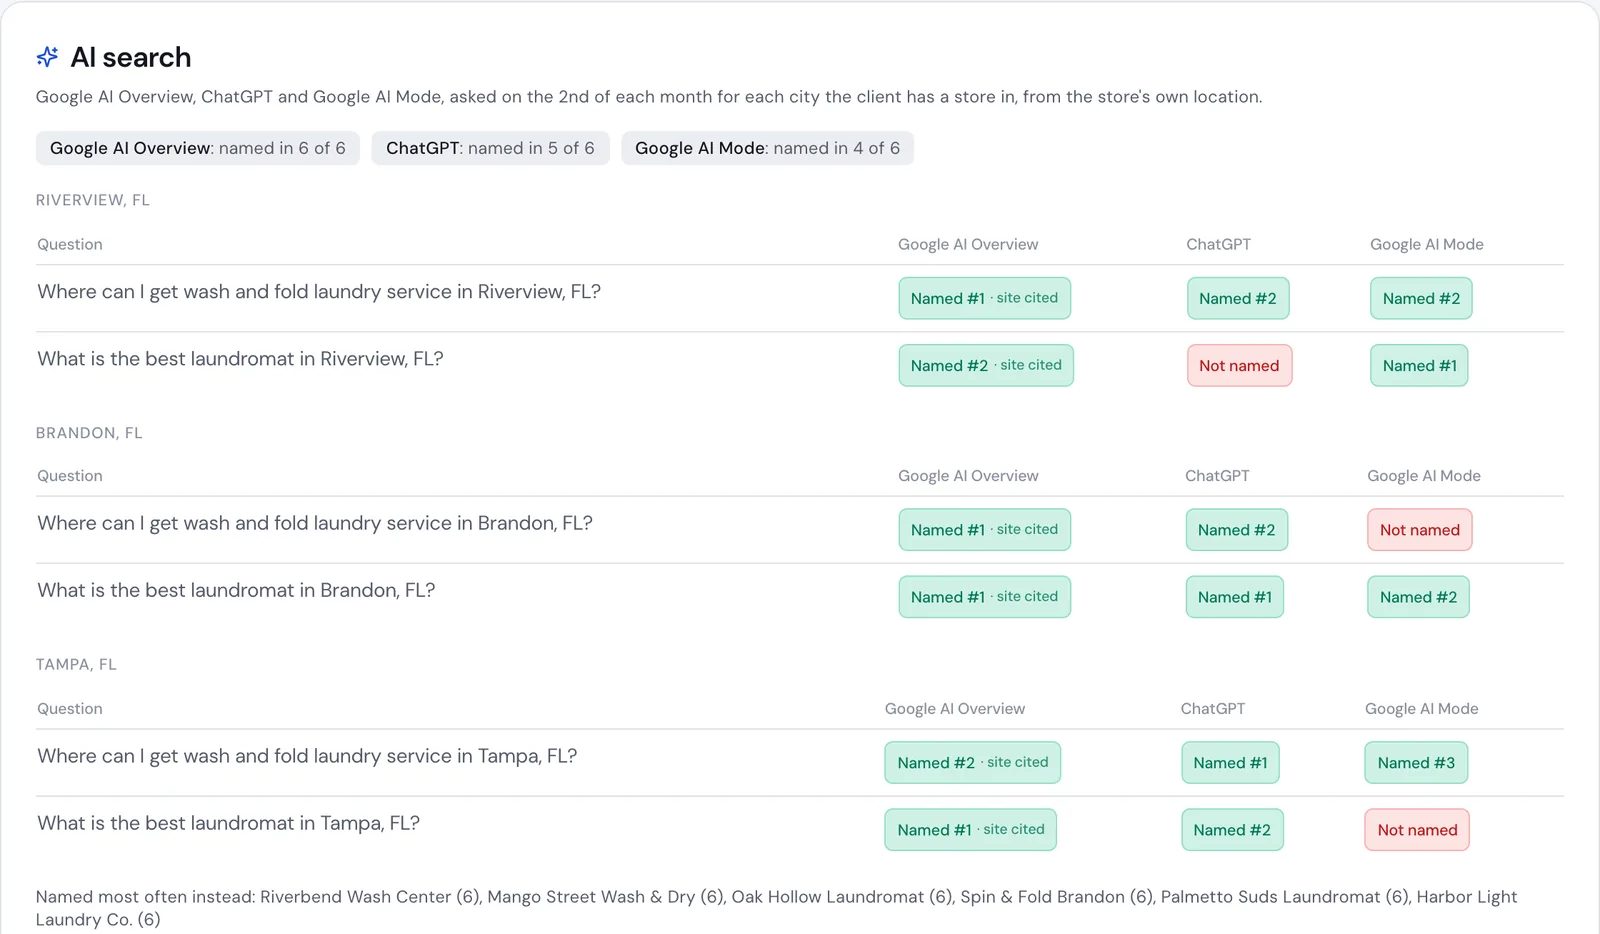Screen dimensions: 1600x934
Task: Click the description line starting "Google AI Overview, ChatGPT"
Action: pyautogui.click(x=649, y=96)
